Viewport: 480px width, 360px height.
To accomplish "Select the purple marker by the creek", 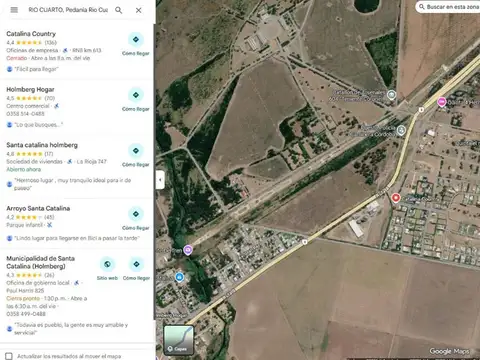I will pyautogui.click(x=188, y=250).
